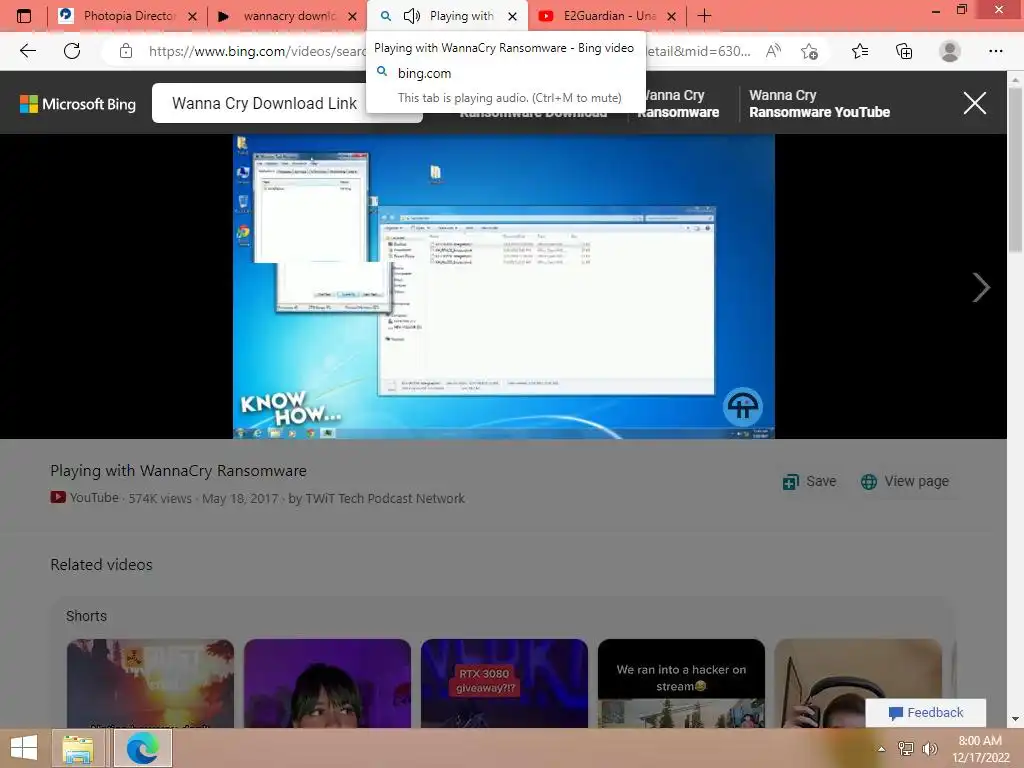This screenshot has width=1024, height=768.
Task: Select the Playing with WannaCry tab
Action: (447, 16)
